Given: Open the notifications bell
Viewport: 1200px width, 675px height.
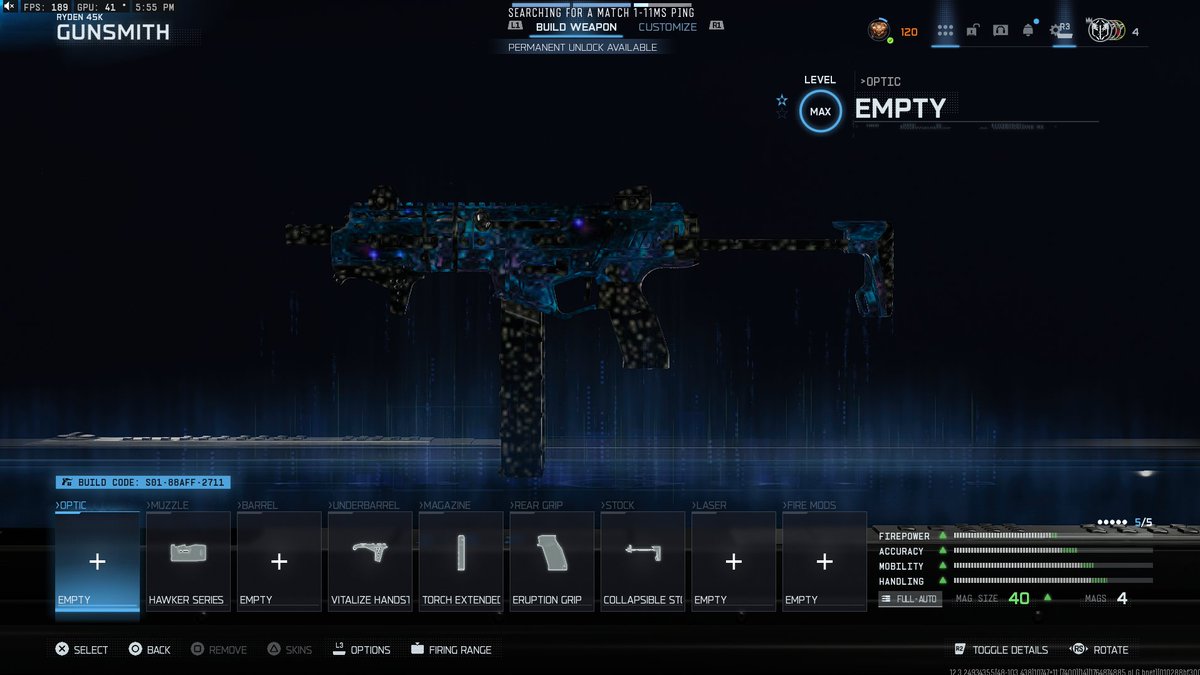Looking at the screenshot, I should pos(1028,31).
